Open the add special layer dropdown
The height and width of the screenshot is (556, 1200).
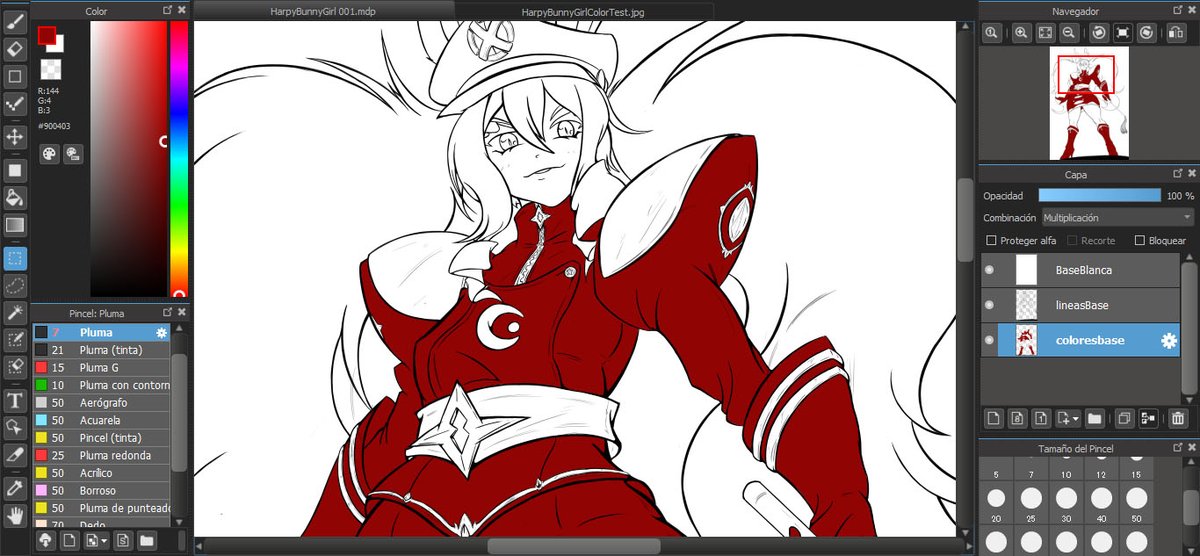(x=1067, y=419)
